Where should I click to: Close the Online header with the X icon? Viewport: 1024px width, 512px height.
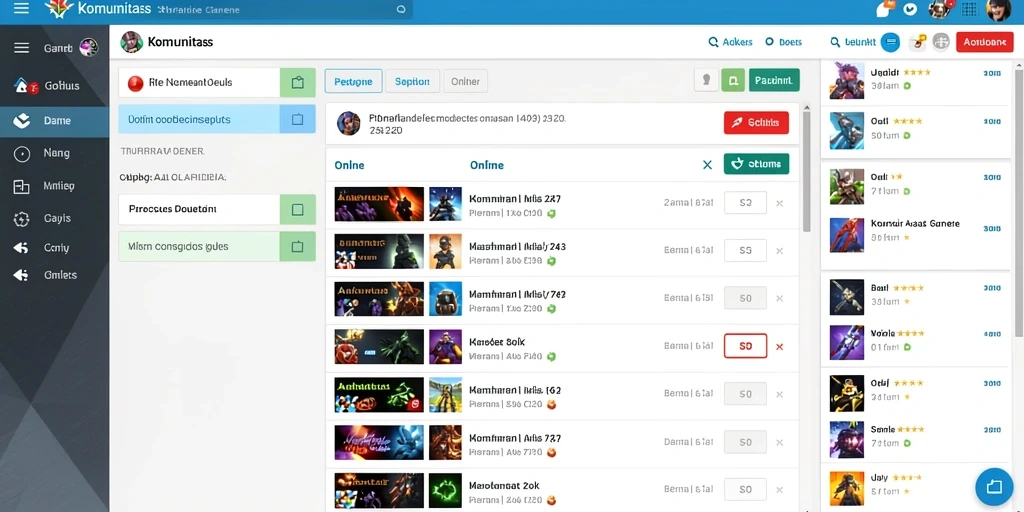[x=707, y=165]
